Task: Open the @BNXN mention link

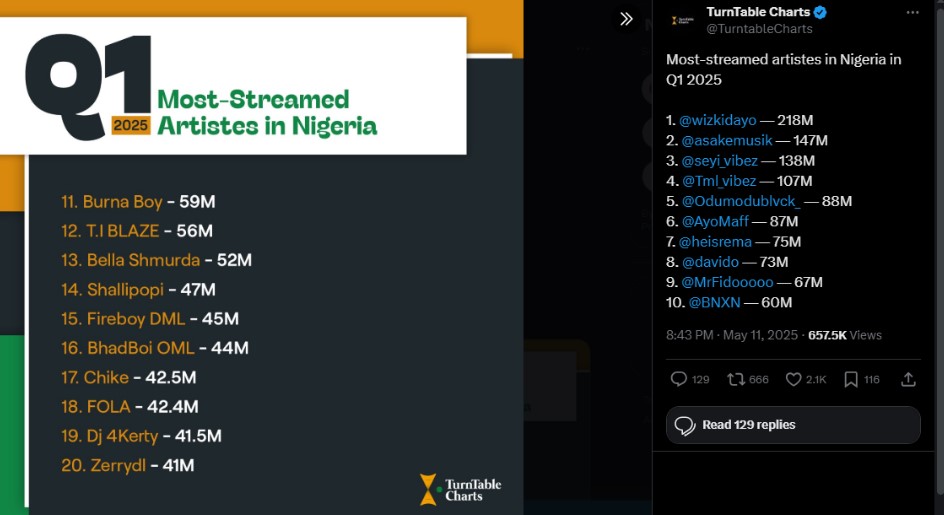Action: (x=714, y=303)
